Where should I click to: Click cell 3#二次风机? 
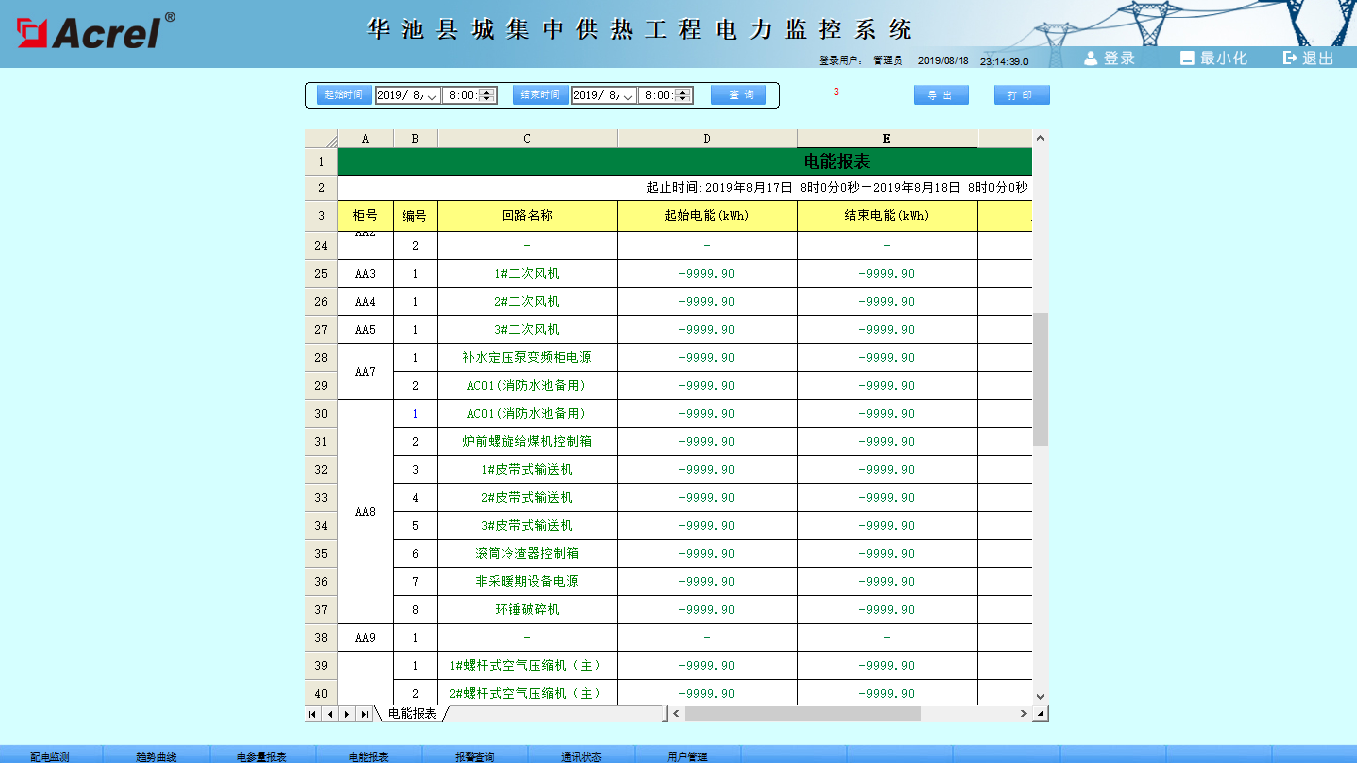click(x=527, y=330)
